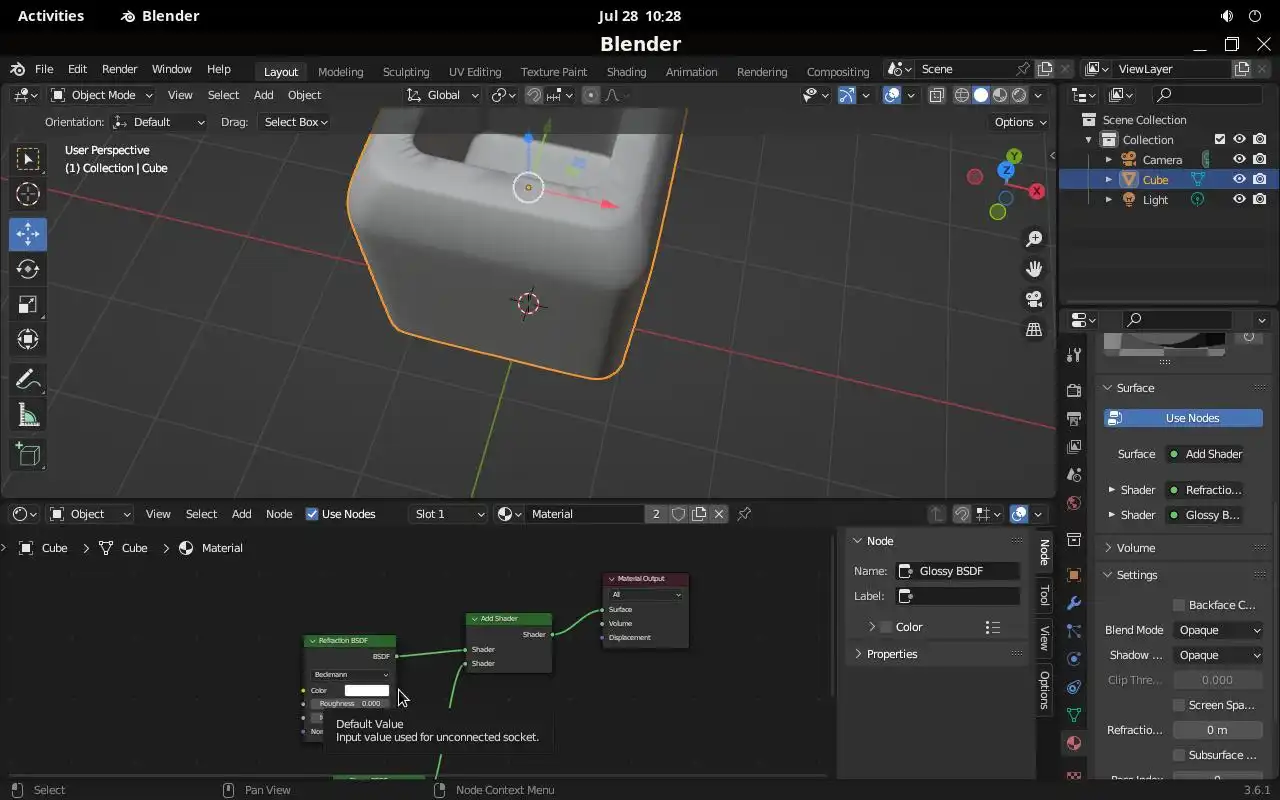Click the node Label input field
The height and width of the screenshot is (800, 1280).
point(957,596)
